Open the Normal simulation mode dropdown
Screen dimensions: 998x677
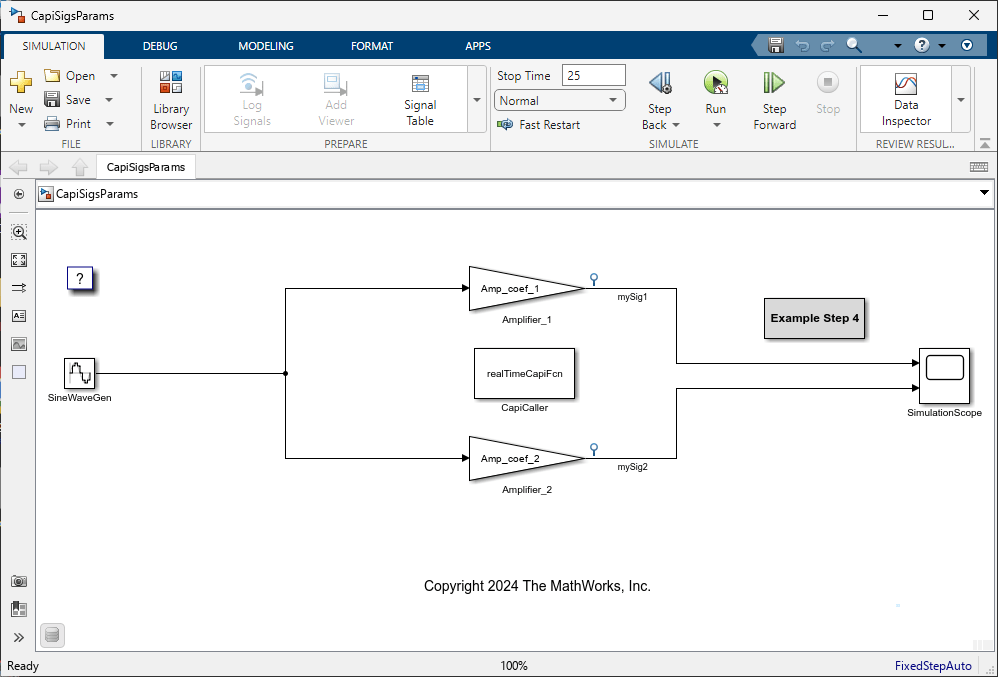pos(559,100)
